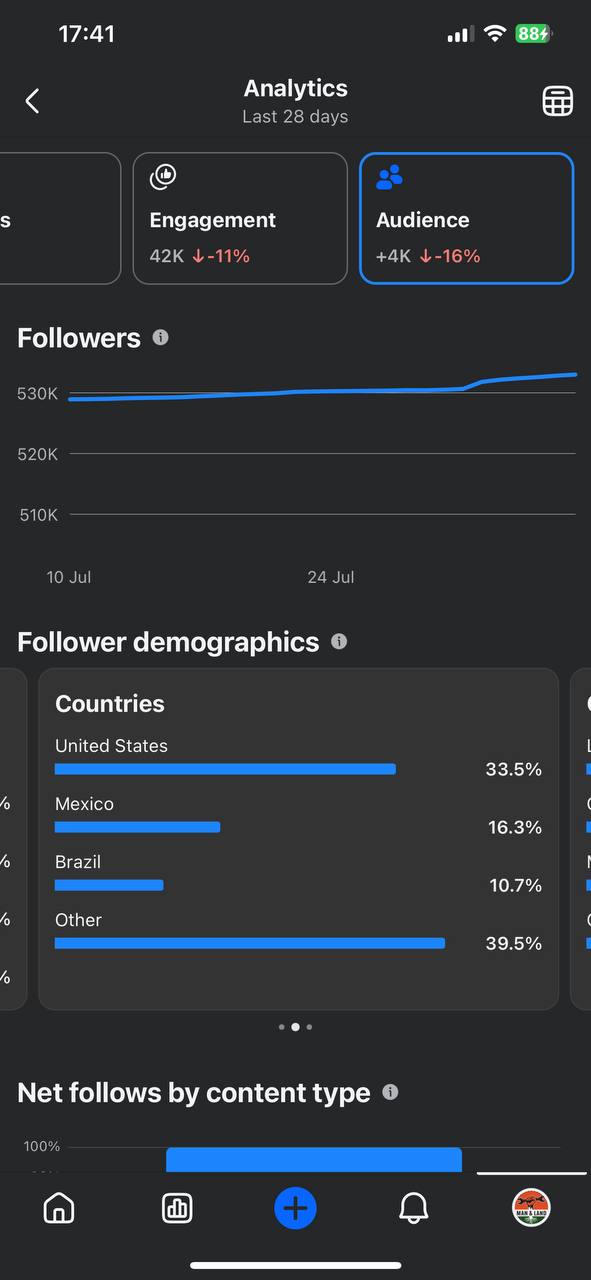Tap the Follower demographics info icon
This screenshot has width=591, height=1280.
point(339,641)
